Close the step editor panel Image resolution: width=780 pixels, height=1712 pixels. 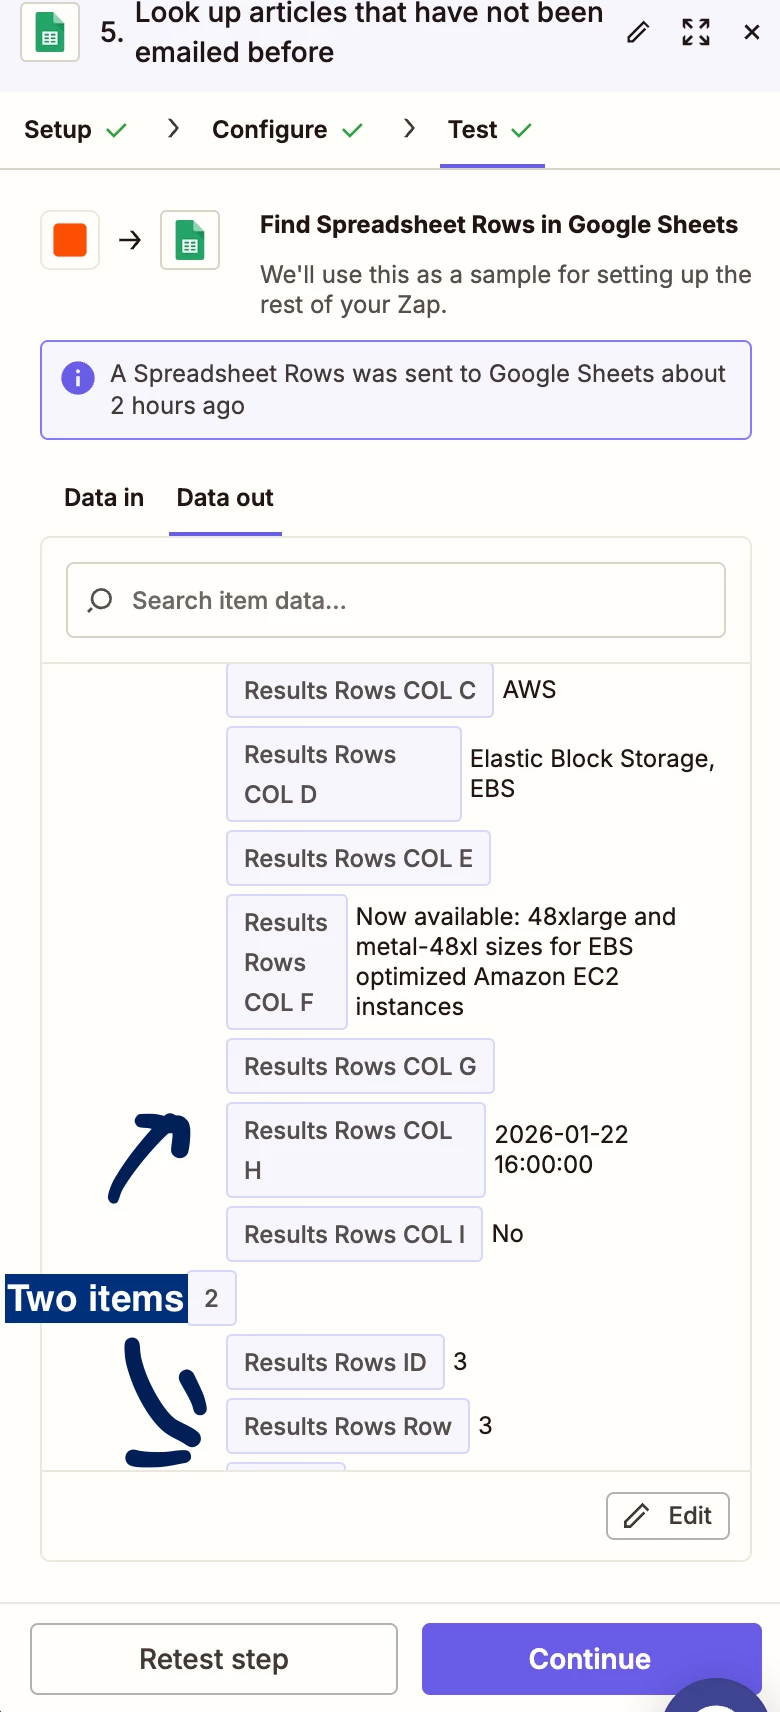coord(752,33)
